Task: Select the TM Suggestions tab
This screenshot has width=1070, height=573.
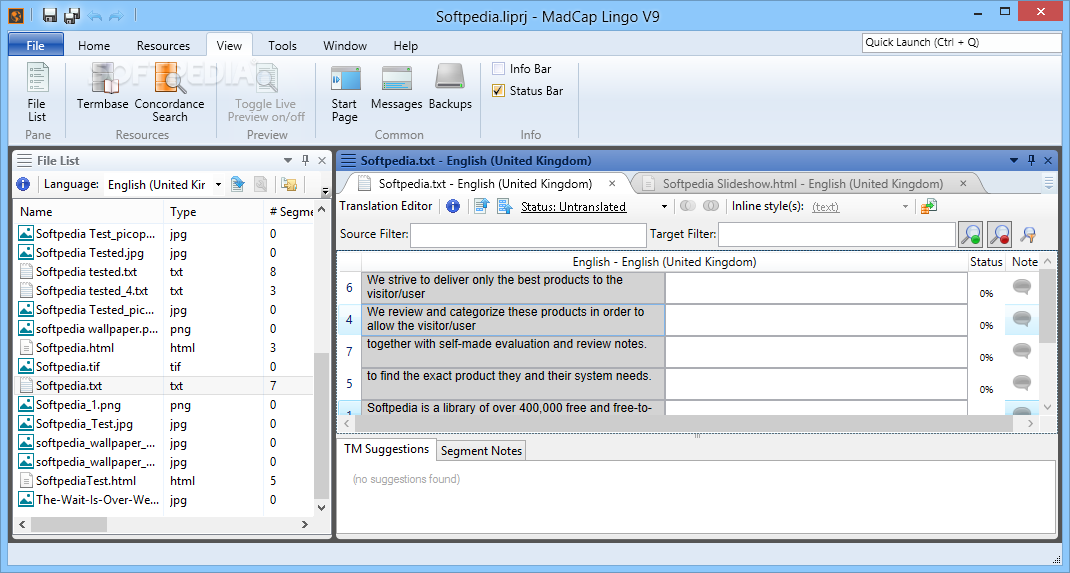Action: (386, 449)
